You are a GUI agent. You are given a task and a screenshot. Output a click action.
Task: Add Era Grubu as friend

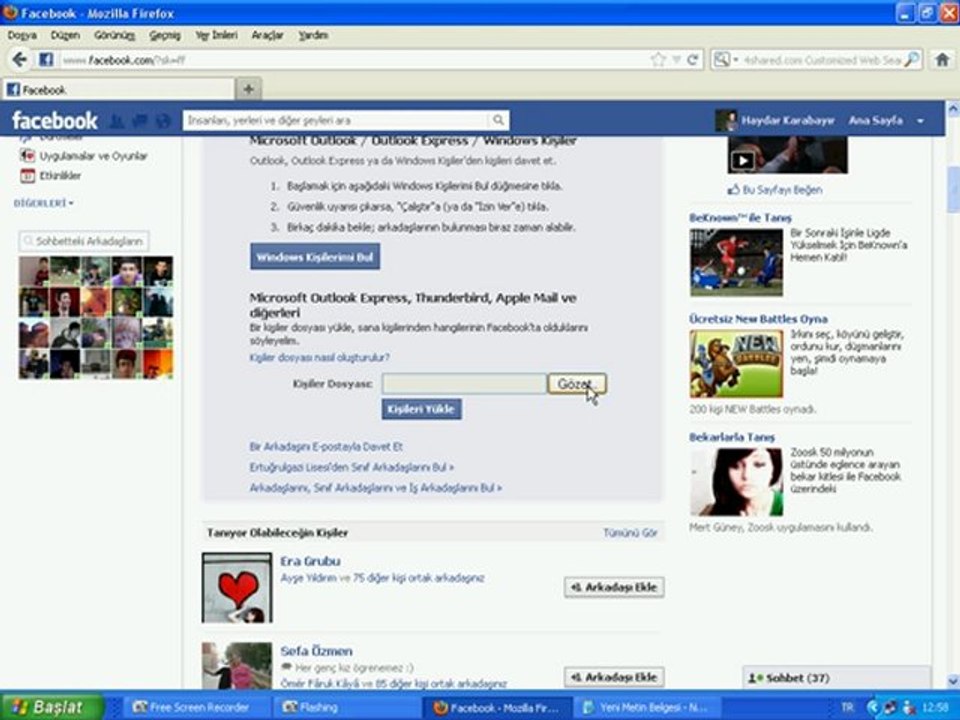click(x=614, y=587)
